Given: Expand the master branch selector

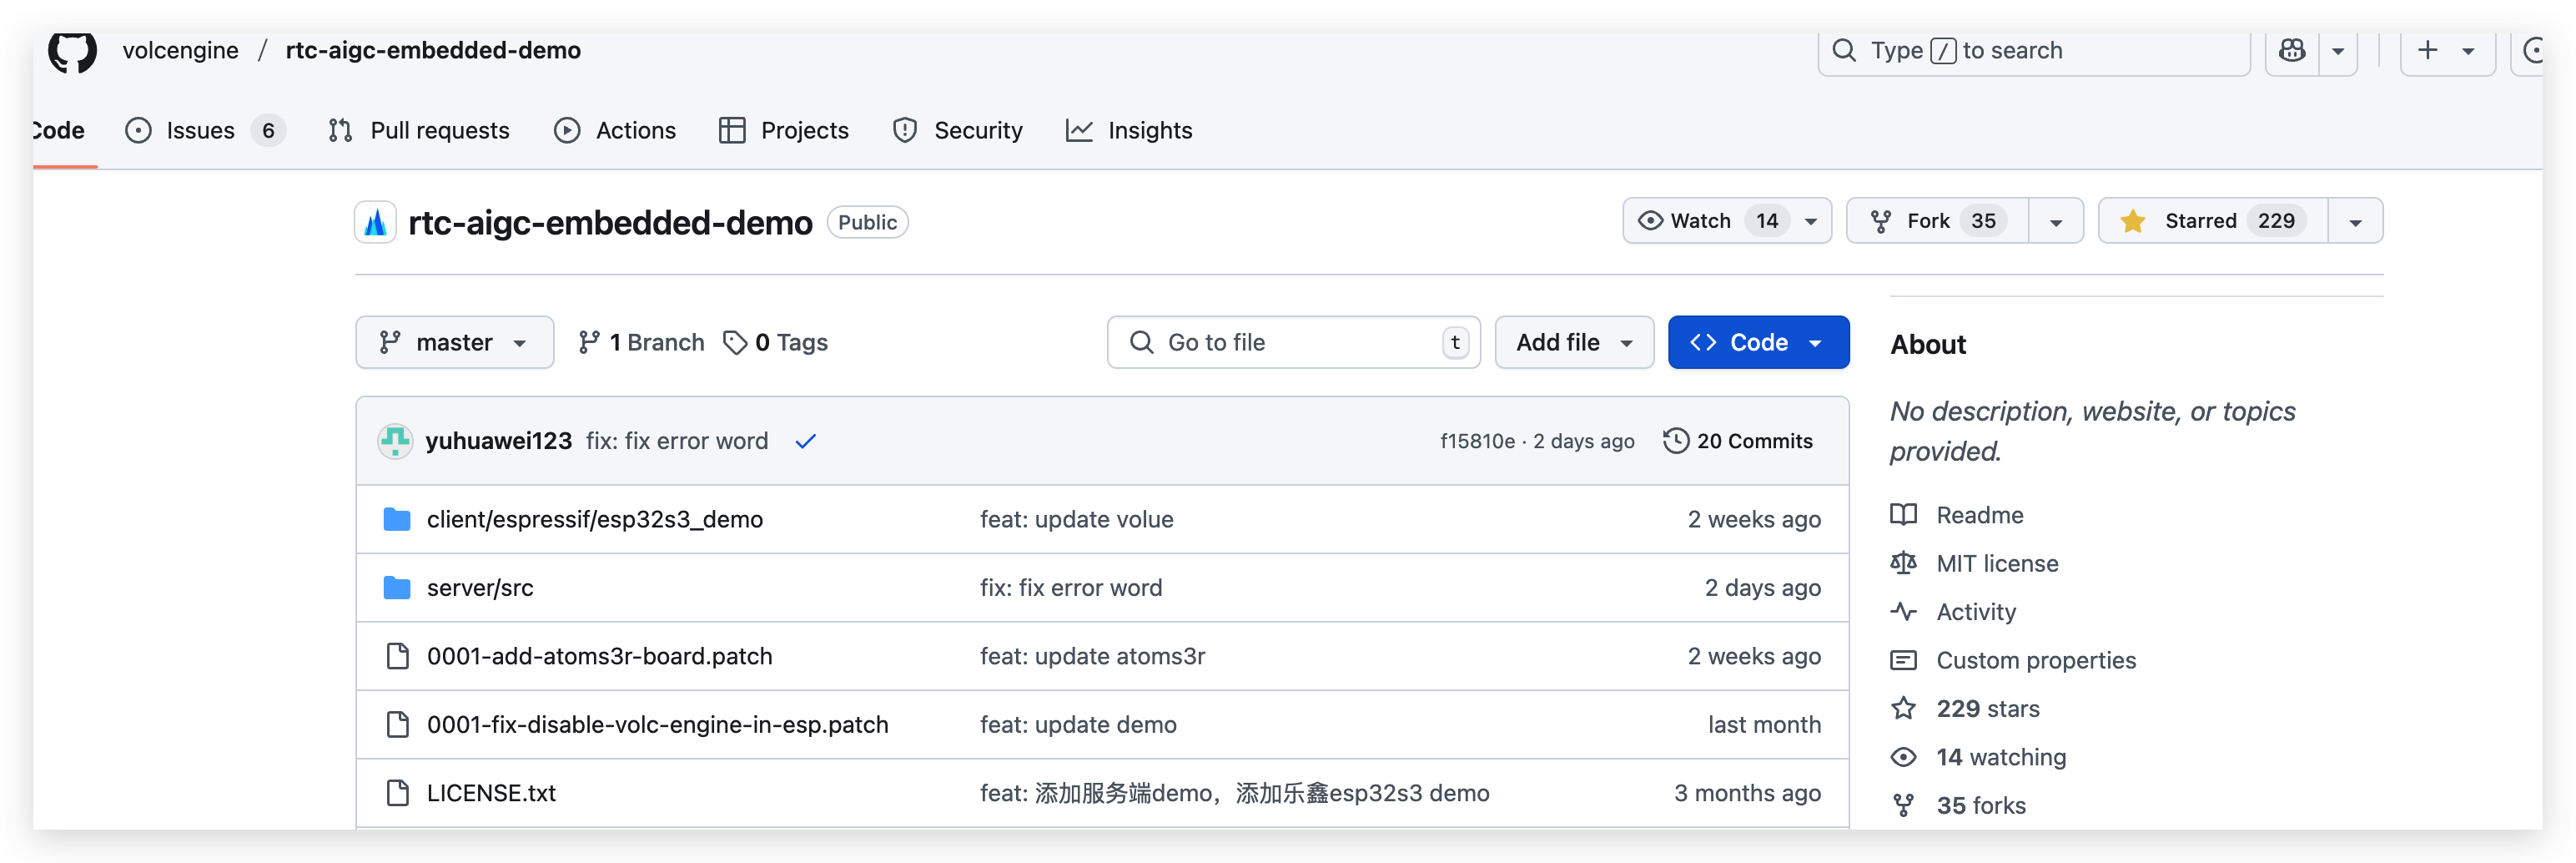Looking at the screenshot, I should point(454,342).
